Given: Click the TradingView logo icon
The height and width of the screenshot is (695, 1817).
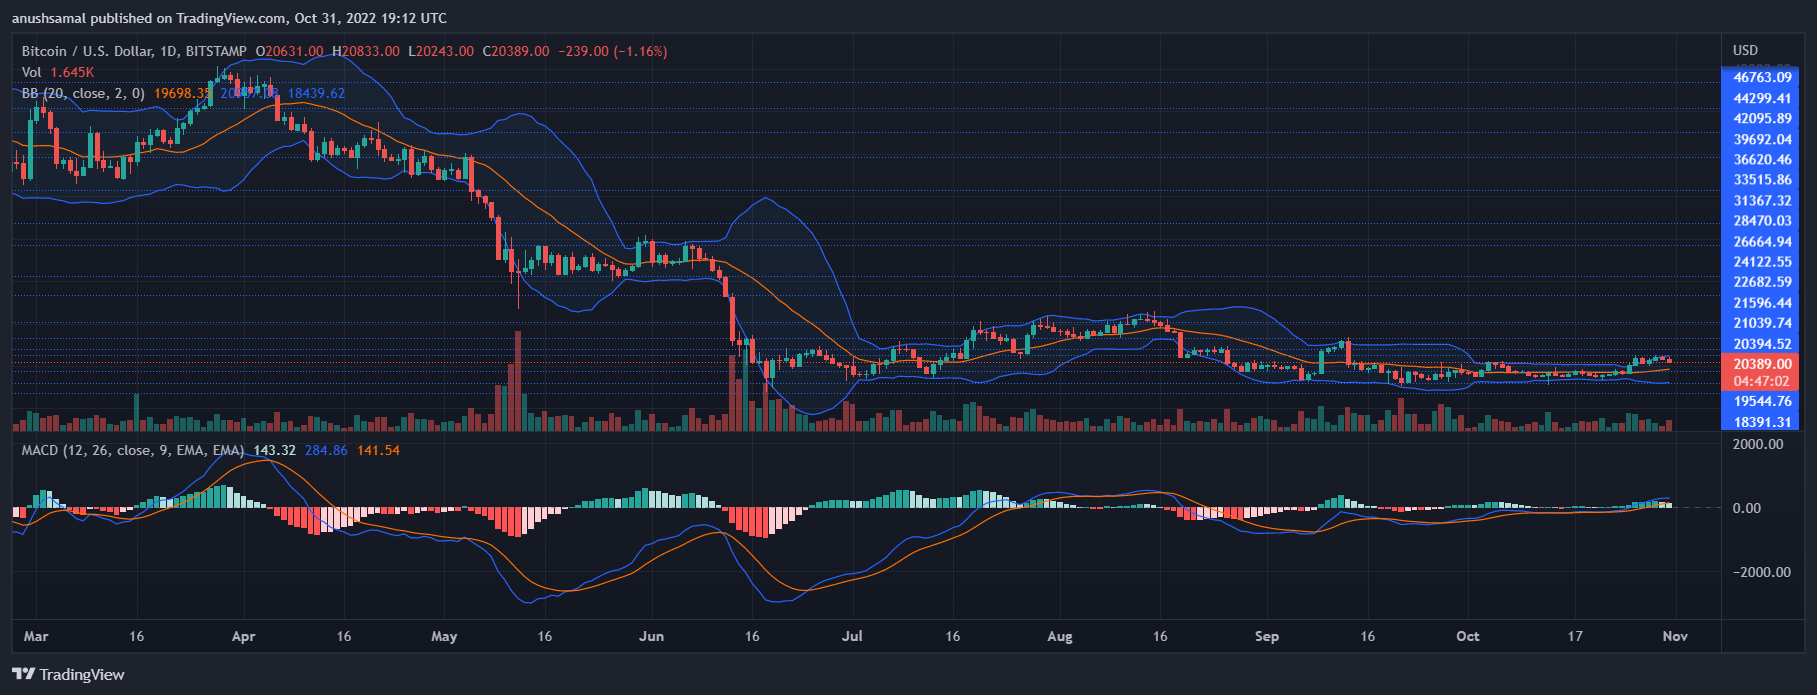Looking at the screenshot, I should pos(22,674).
